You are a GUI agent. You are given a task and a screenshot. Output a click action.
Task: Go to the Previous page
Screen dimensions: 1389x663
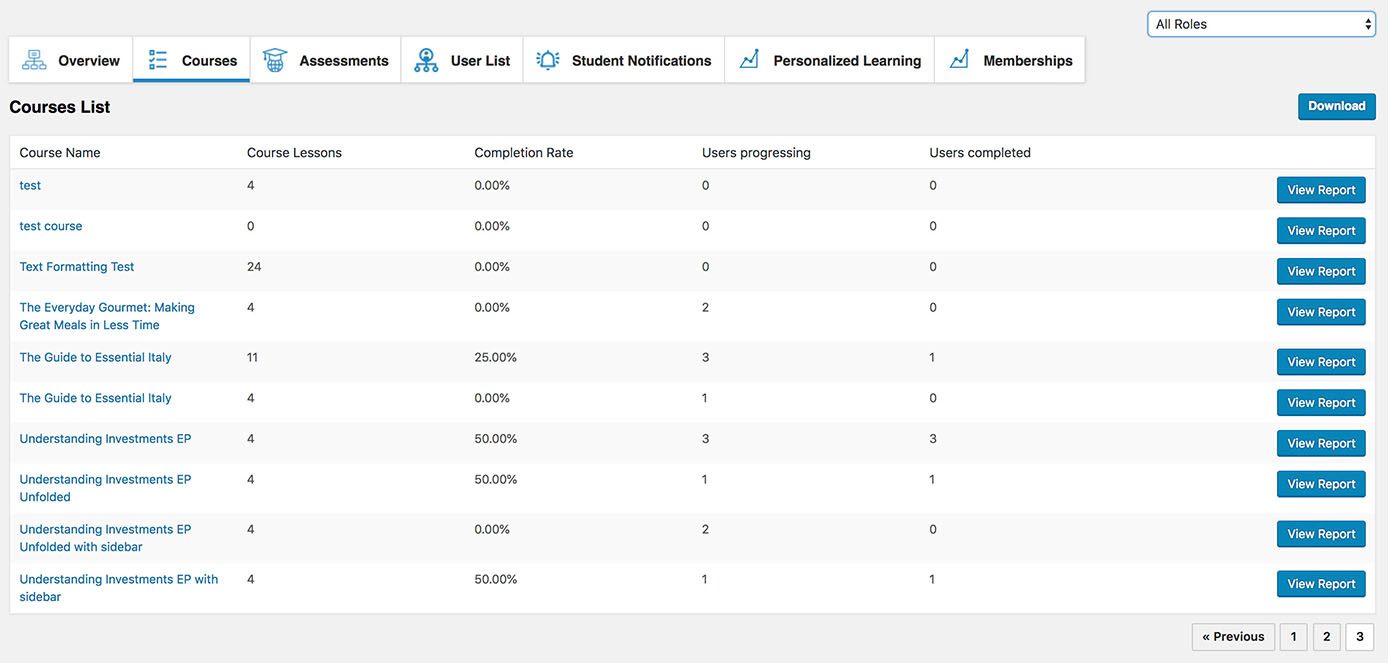1233,637
